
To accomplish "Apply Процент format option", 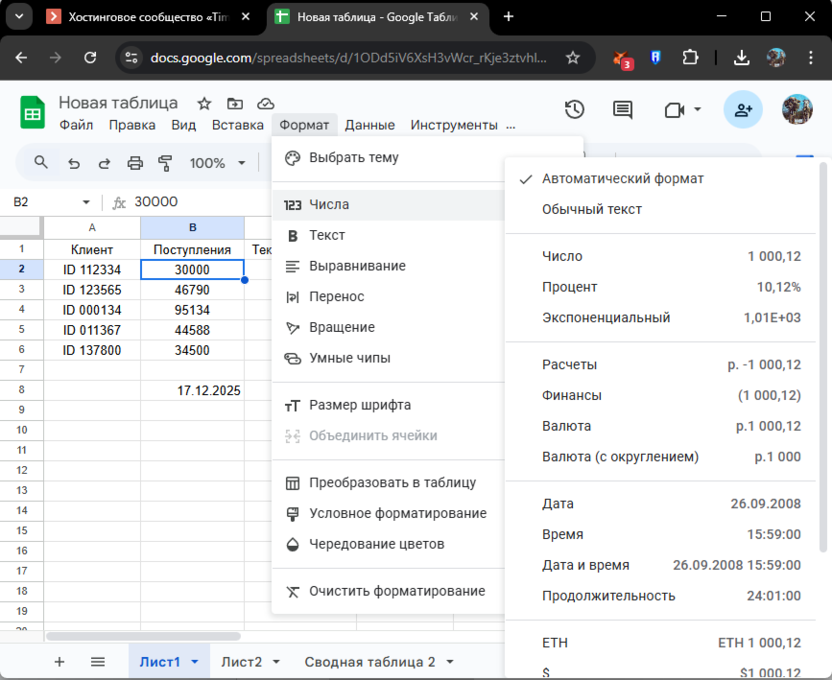I will point(569,287).
